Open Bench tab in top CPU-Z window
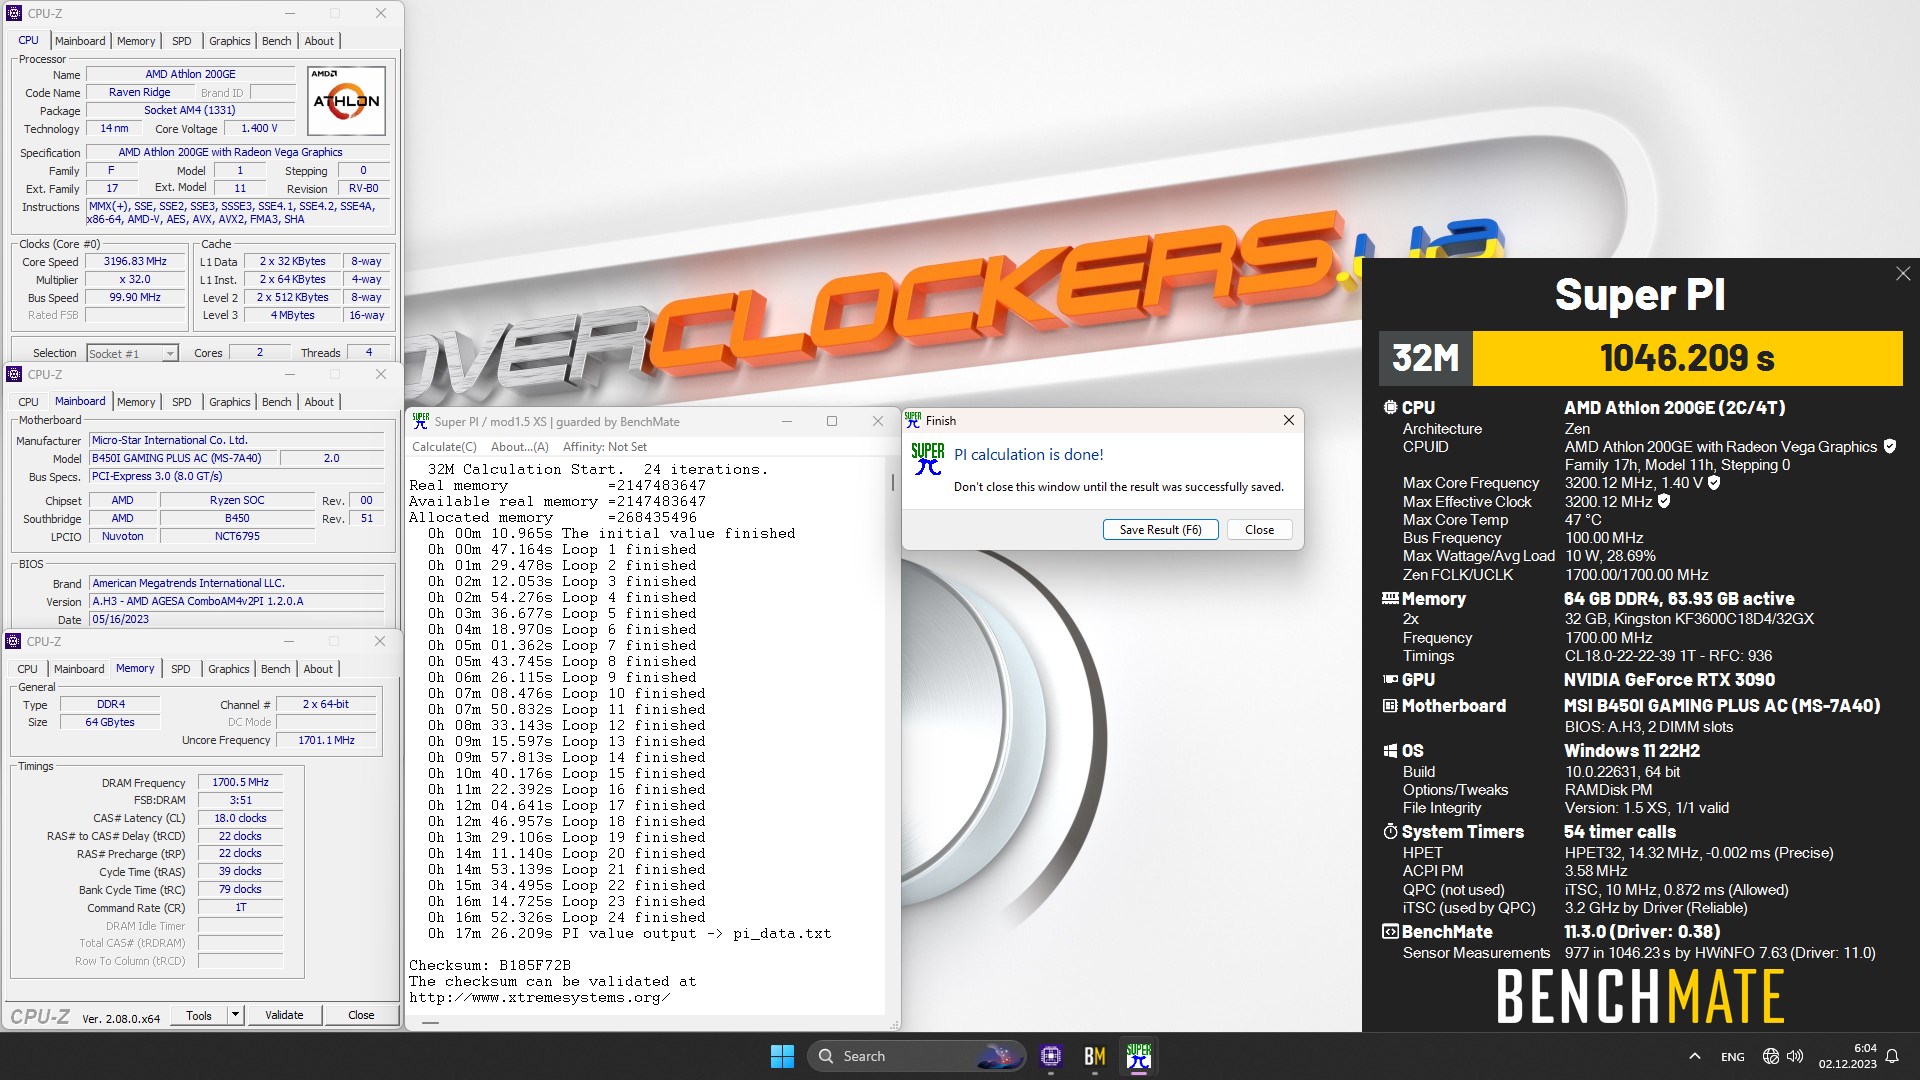Image resolution: width=1920 pixels, height=1080 pixels. click(x=276, y=41)
